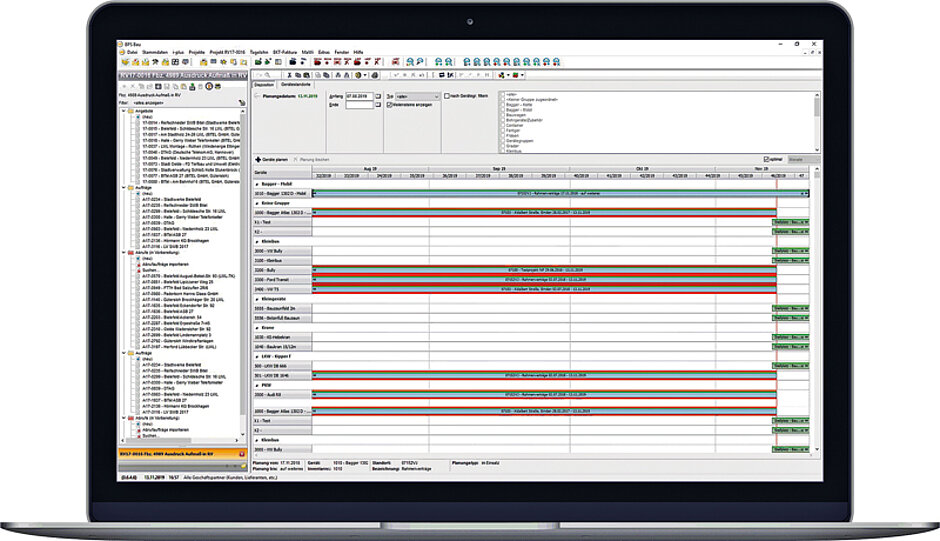
Task: Toggle the 'optimal' checkbox
Action: click(767, 160)
